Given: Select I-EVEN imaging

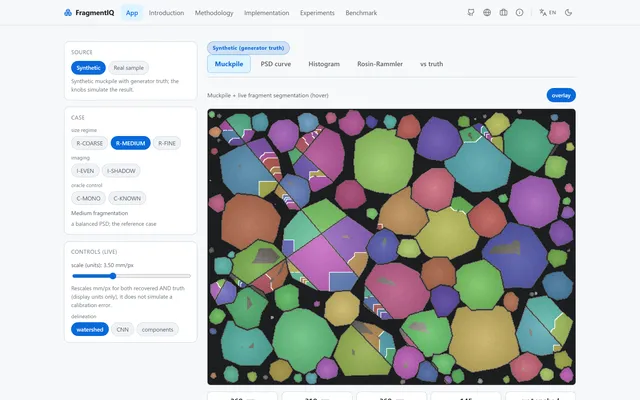Looking at the screenshot, I should coord(85,171).
